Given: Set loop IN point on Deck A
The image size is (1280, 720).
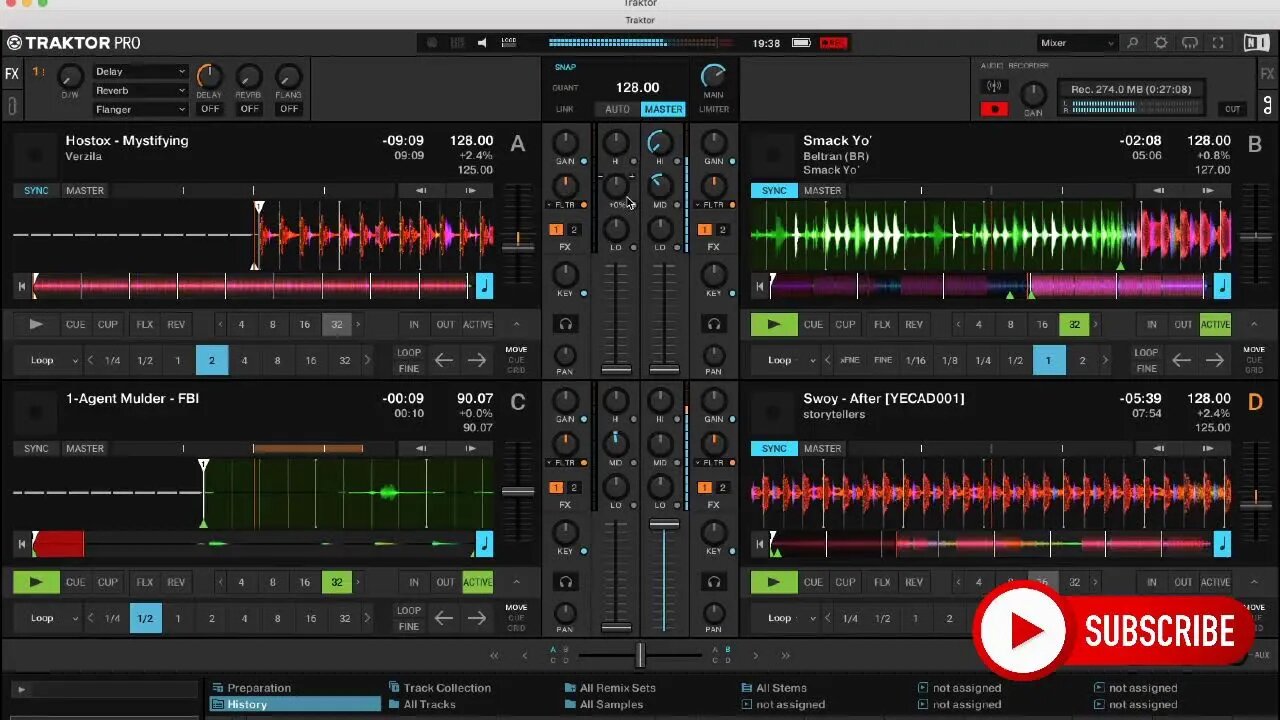Looking at the screenshot, I should (x=414, y=325).
